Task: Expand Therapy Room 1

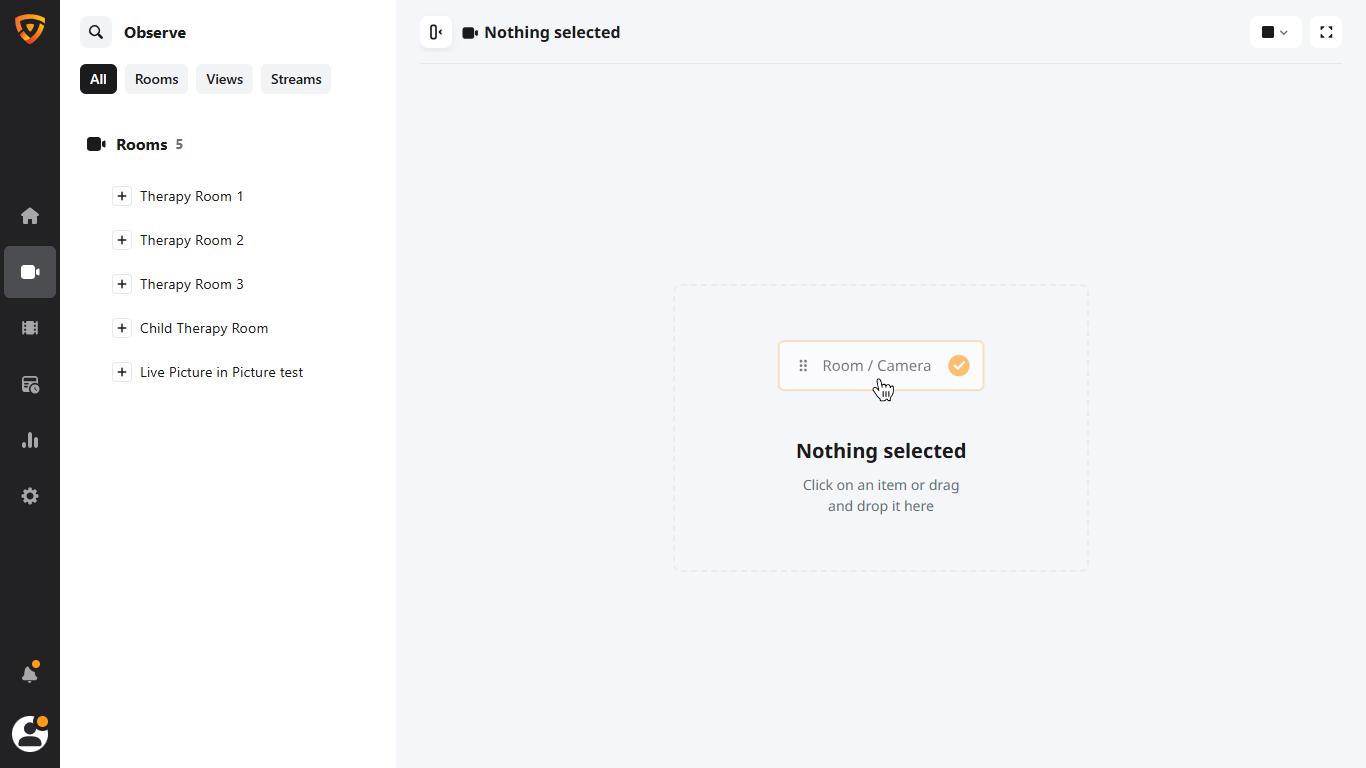Action: (122, 197)
